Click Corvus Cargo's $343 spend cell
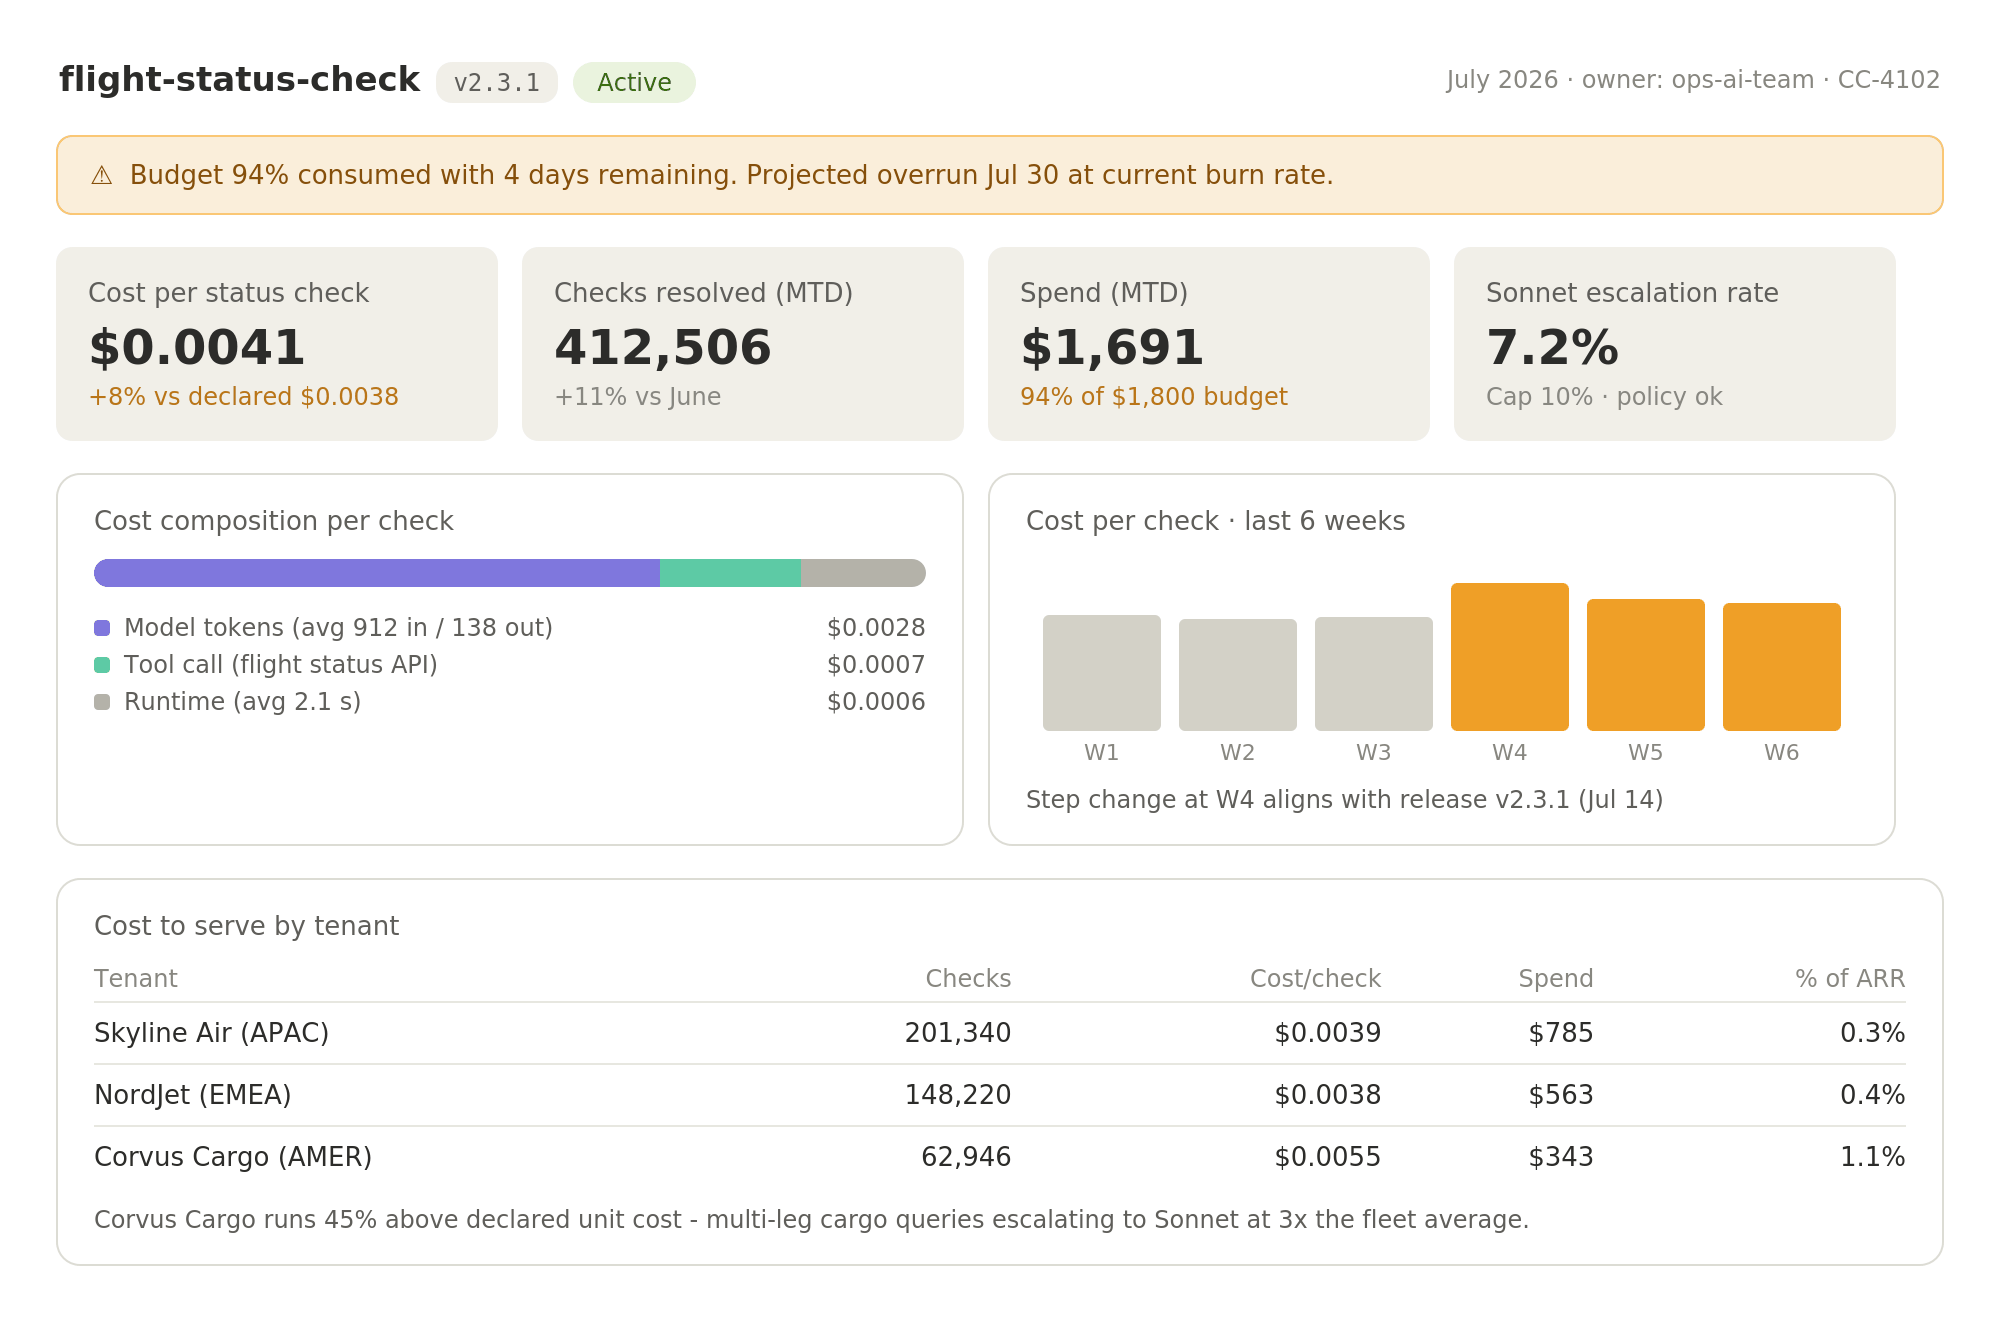The width and height of the screenshot is (2000, 1322). tap(1561, 1157)
